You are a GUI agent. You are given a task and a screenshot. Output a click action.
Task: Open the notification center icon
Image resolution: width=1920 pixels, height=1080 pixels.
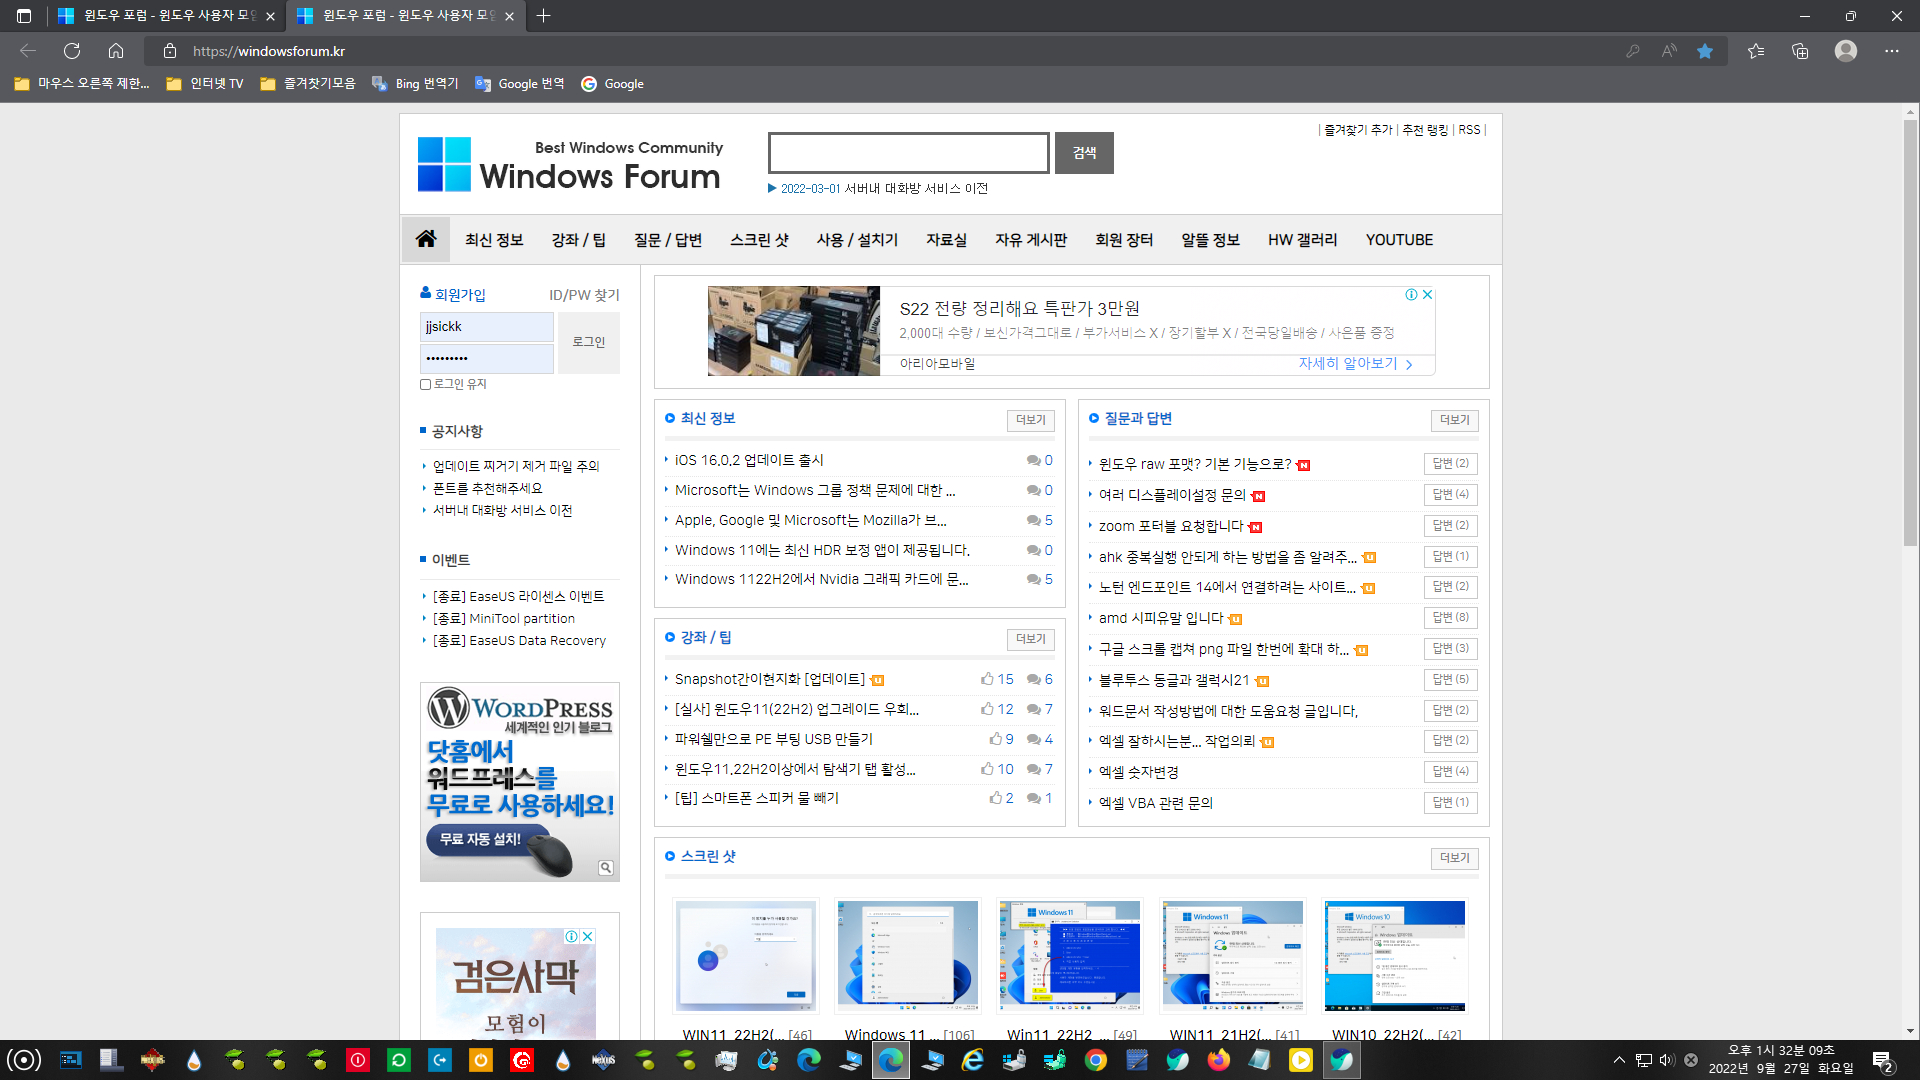(1883, 1060)
